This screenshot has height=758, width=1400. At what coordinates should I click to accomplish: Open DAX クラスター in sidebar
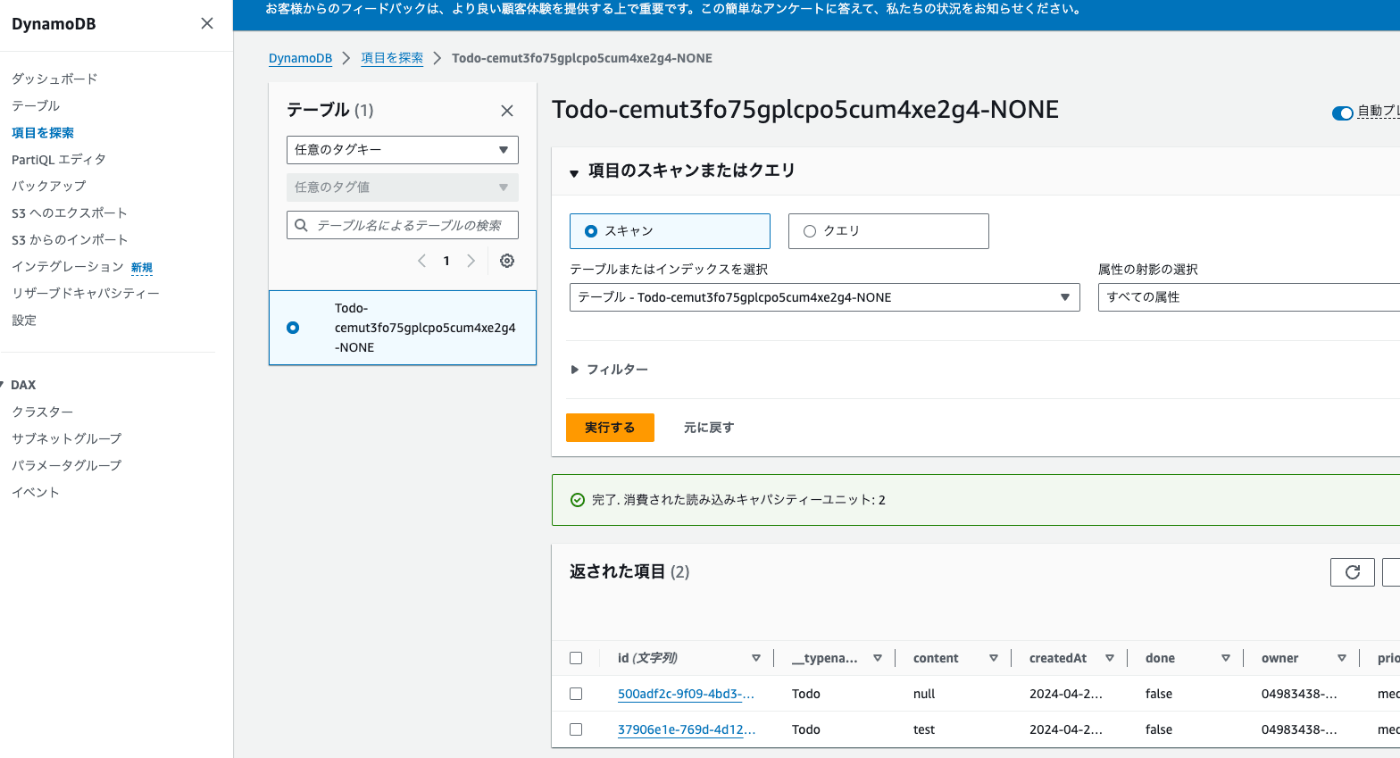[42, 412]
